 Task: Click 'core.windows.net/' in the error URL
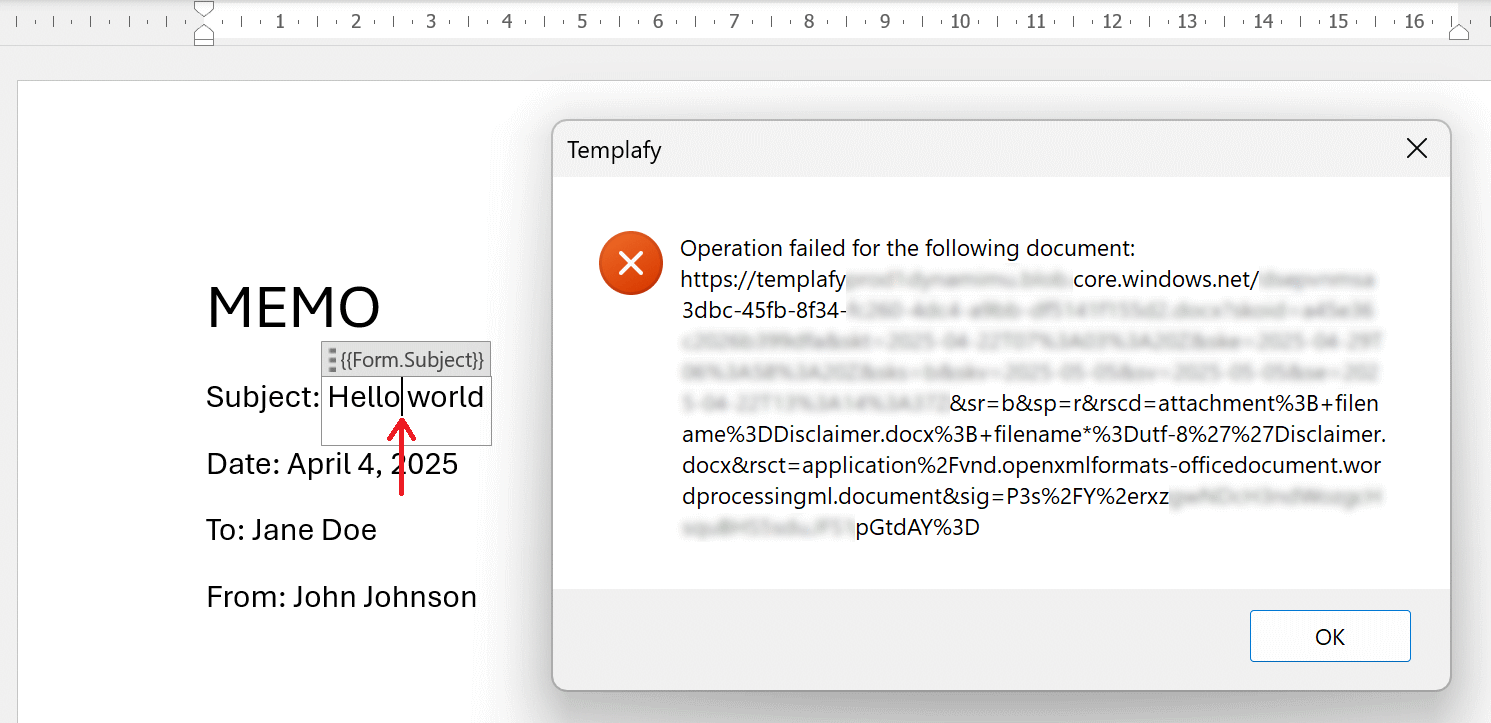1166,279
